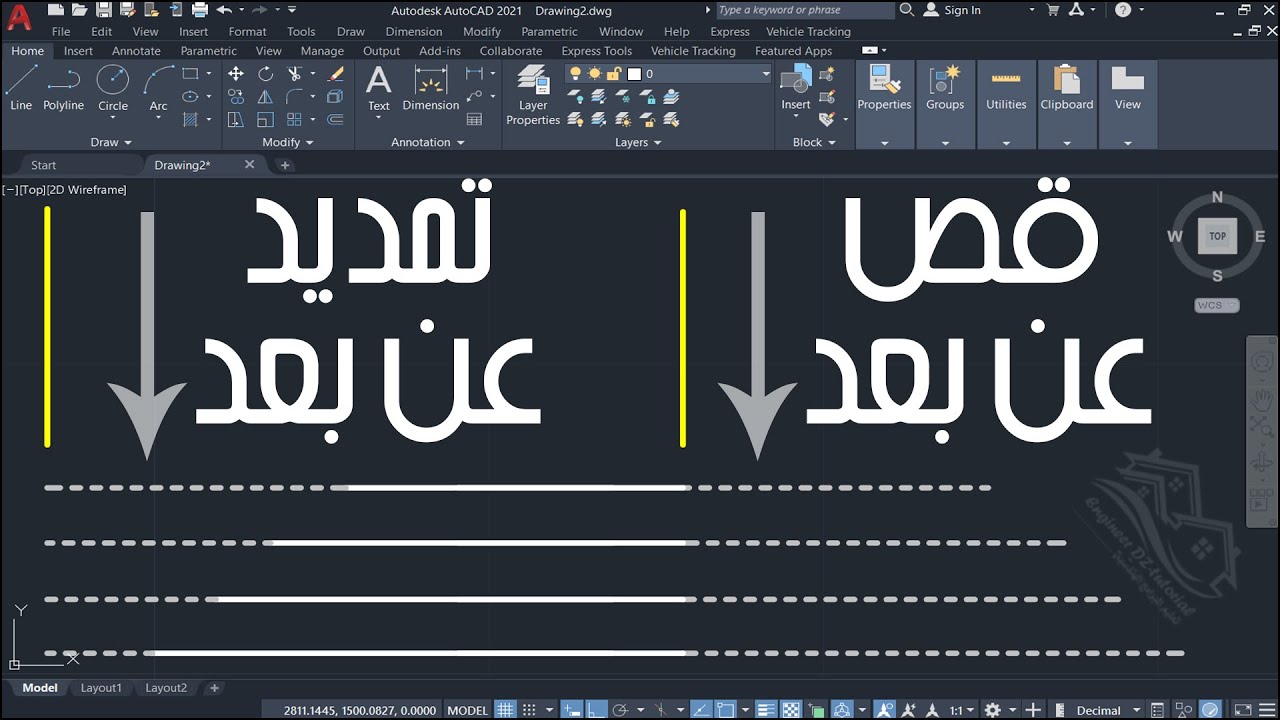Toggle the drawing grid display
Screen dimensions: 1280x720
click(x=506, y=710)
